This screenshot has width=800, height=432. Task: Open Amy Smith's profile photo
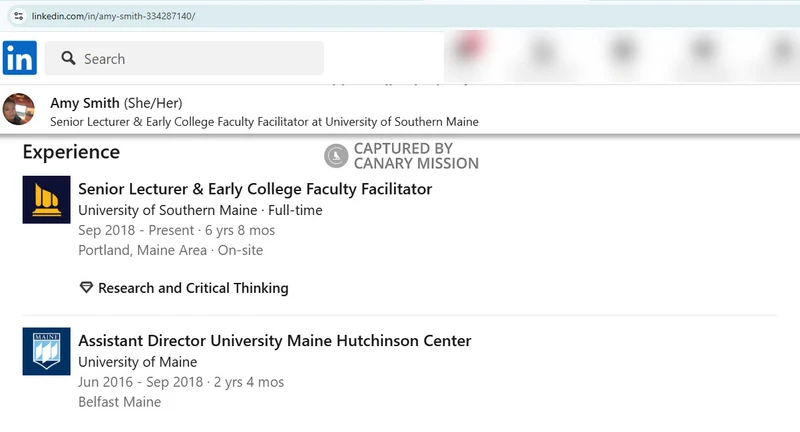(x=18, y=109)
